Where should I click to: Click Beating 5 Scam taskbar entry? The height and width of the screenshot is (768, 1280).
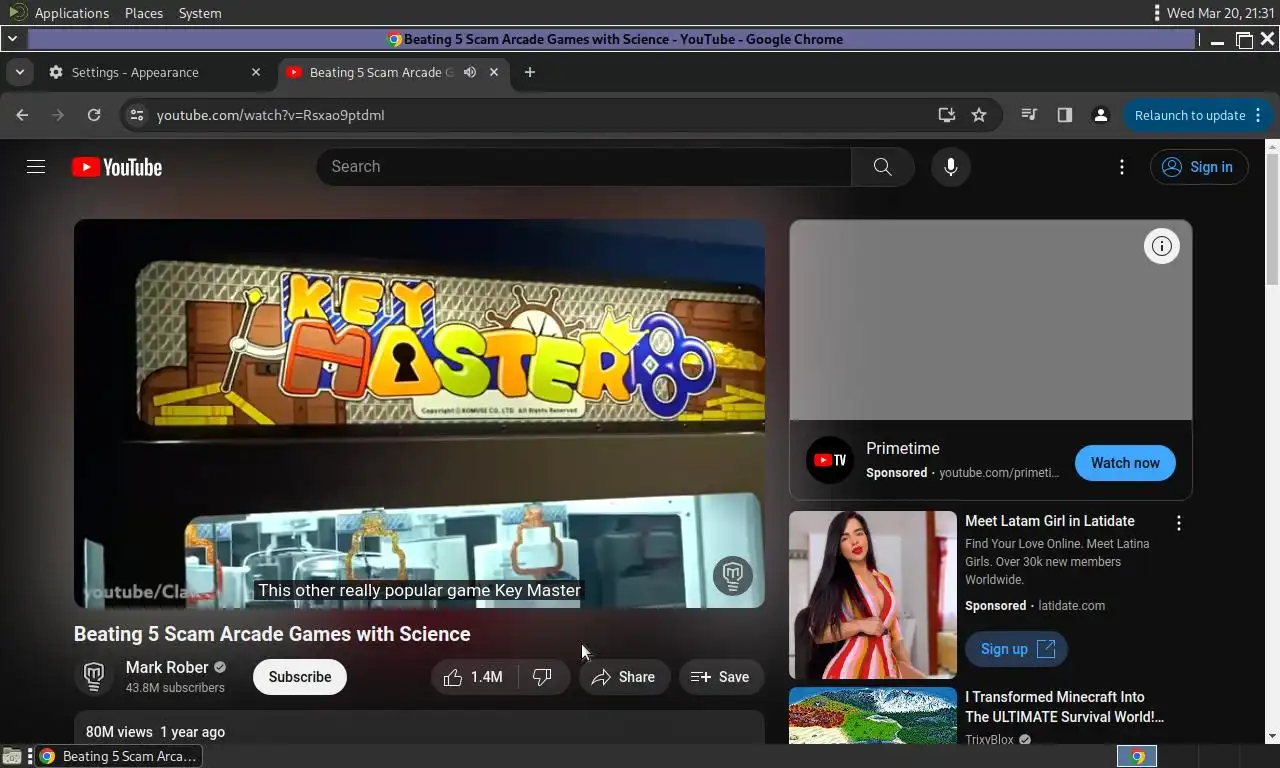point(119,756)
